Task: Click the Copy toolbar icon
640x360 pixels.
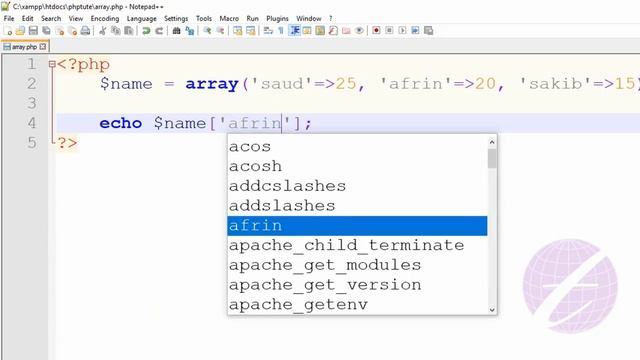Action: [x=116, y=31]
